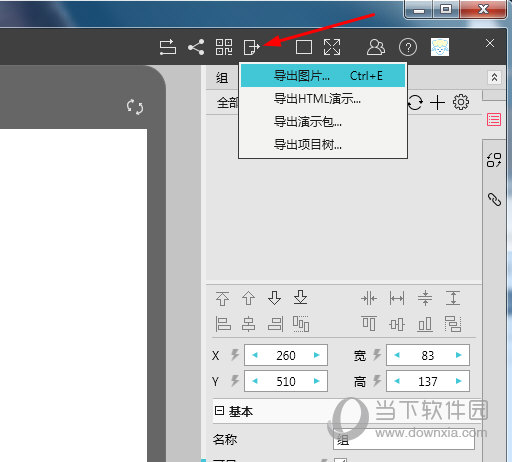Viewport: 512px width, 462px height.
Task: Click the refresh circular-arrow panel icon
Action: click(x=415, y=102)
